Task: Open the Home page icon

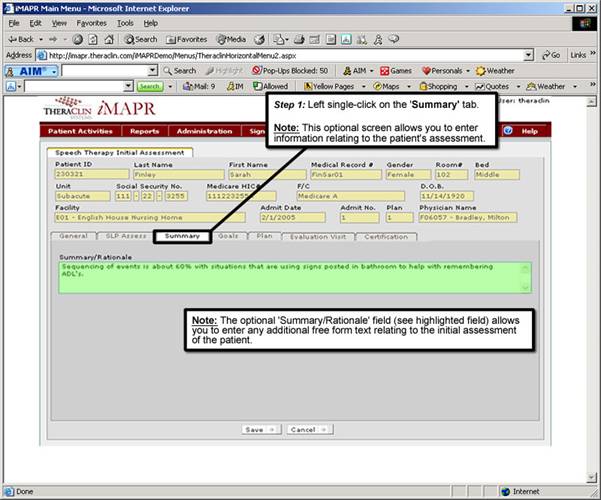Action: pos(109,39)
